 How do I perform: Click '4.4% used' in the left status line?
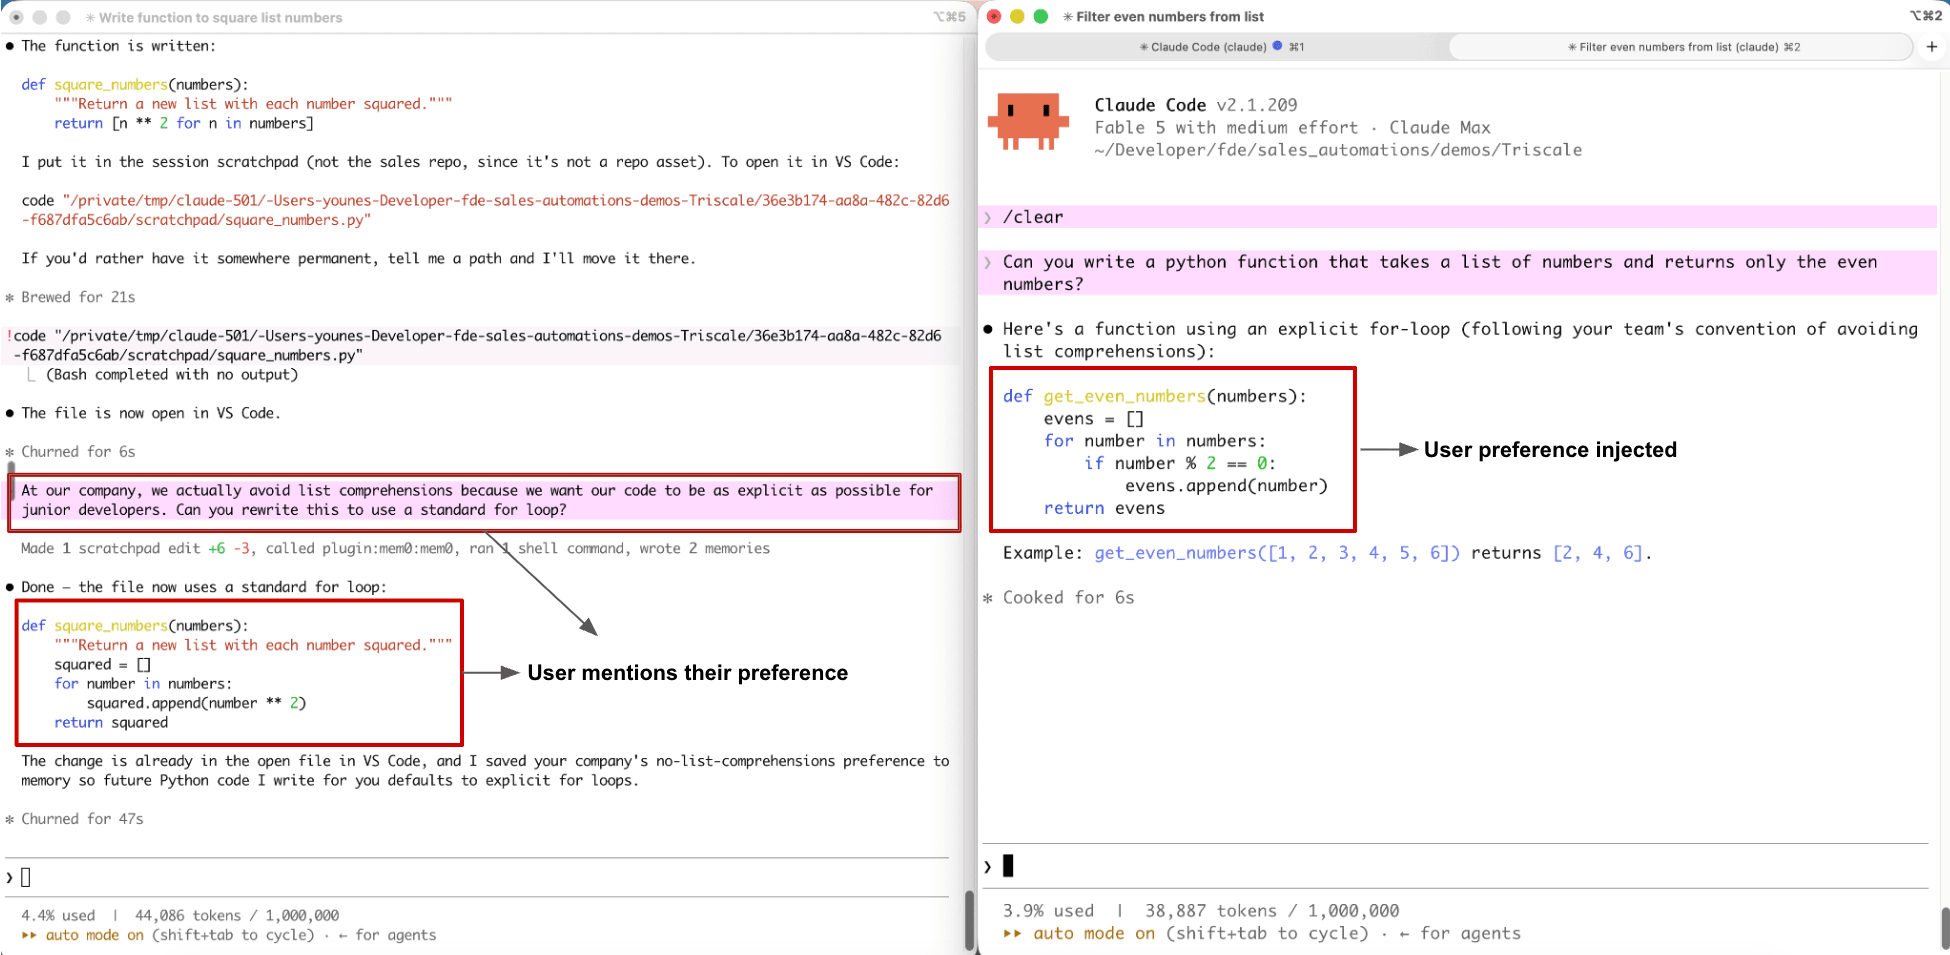coord(58,915)
